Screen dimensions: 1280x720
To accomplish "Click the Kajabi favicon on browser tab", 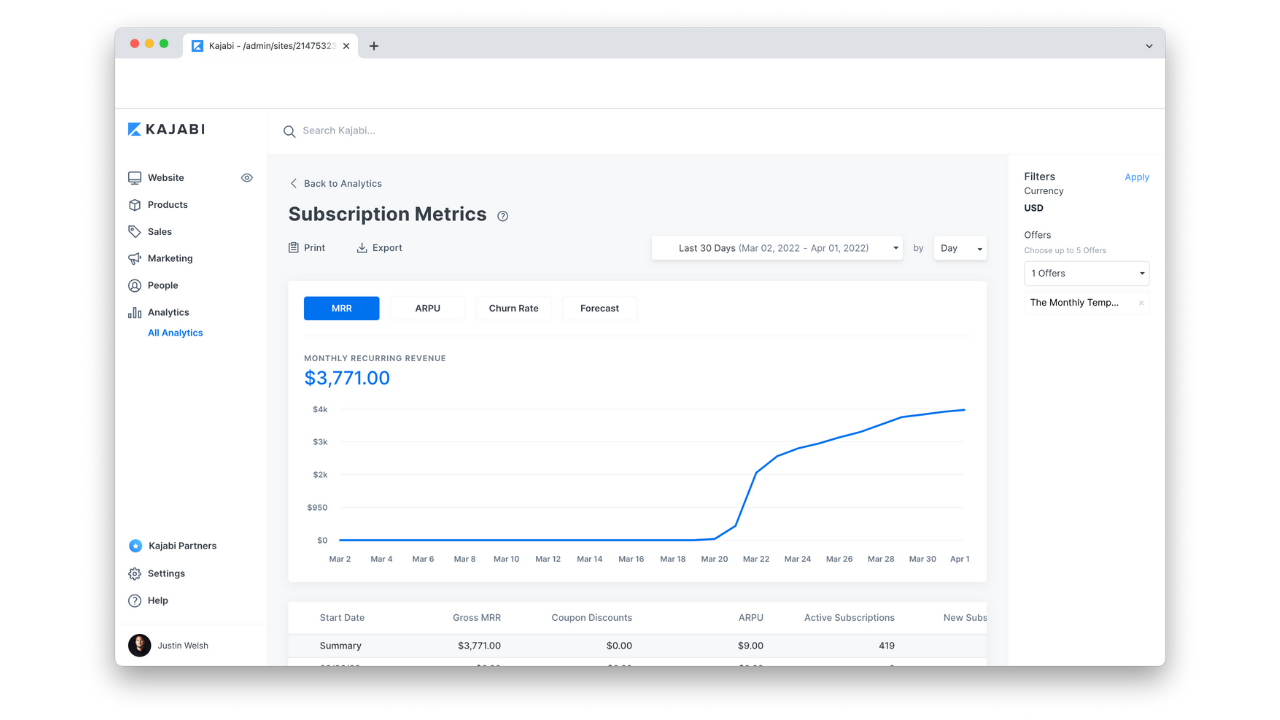I will (x=198, y=46).
